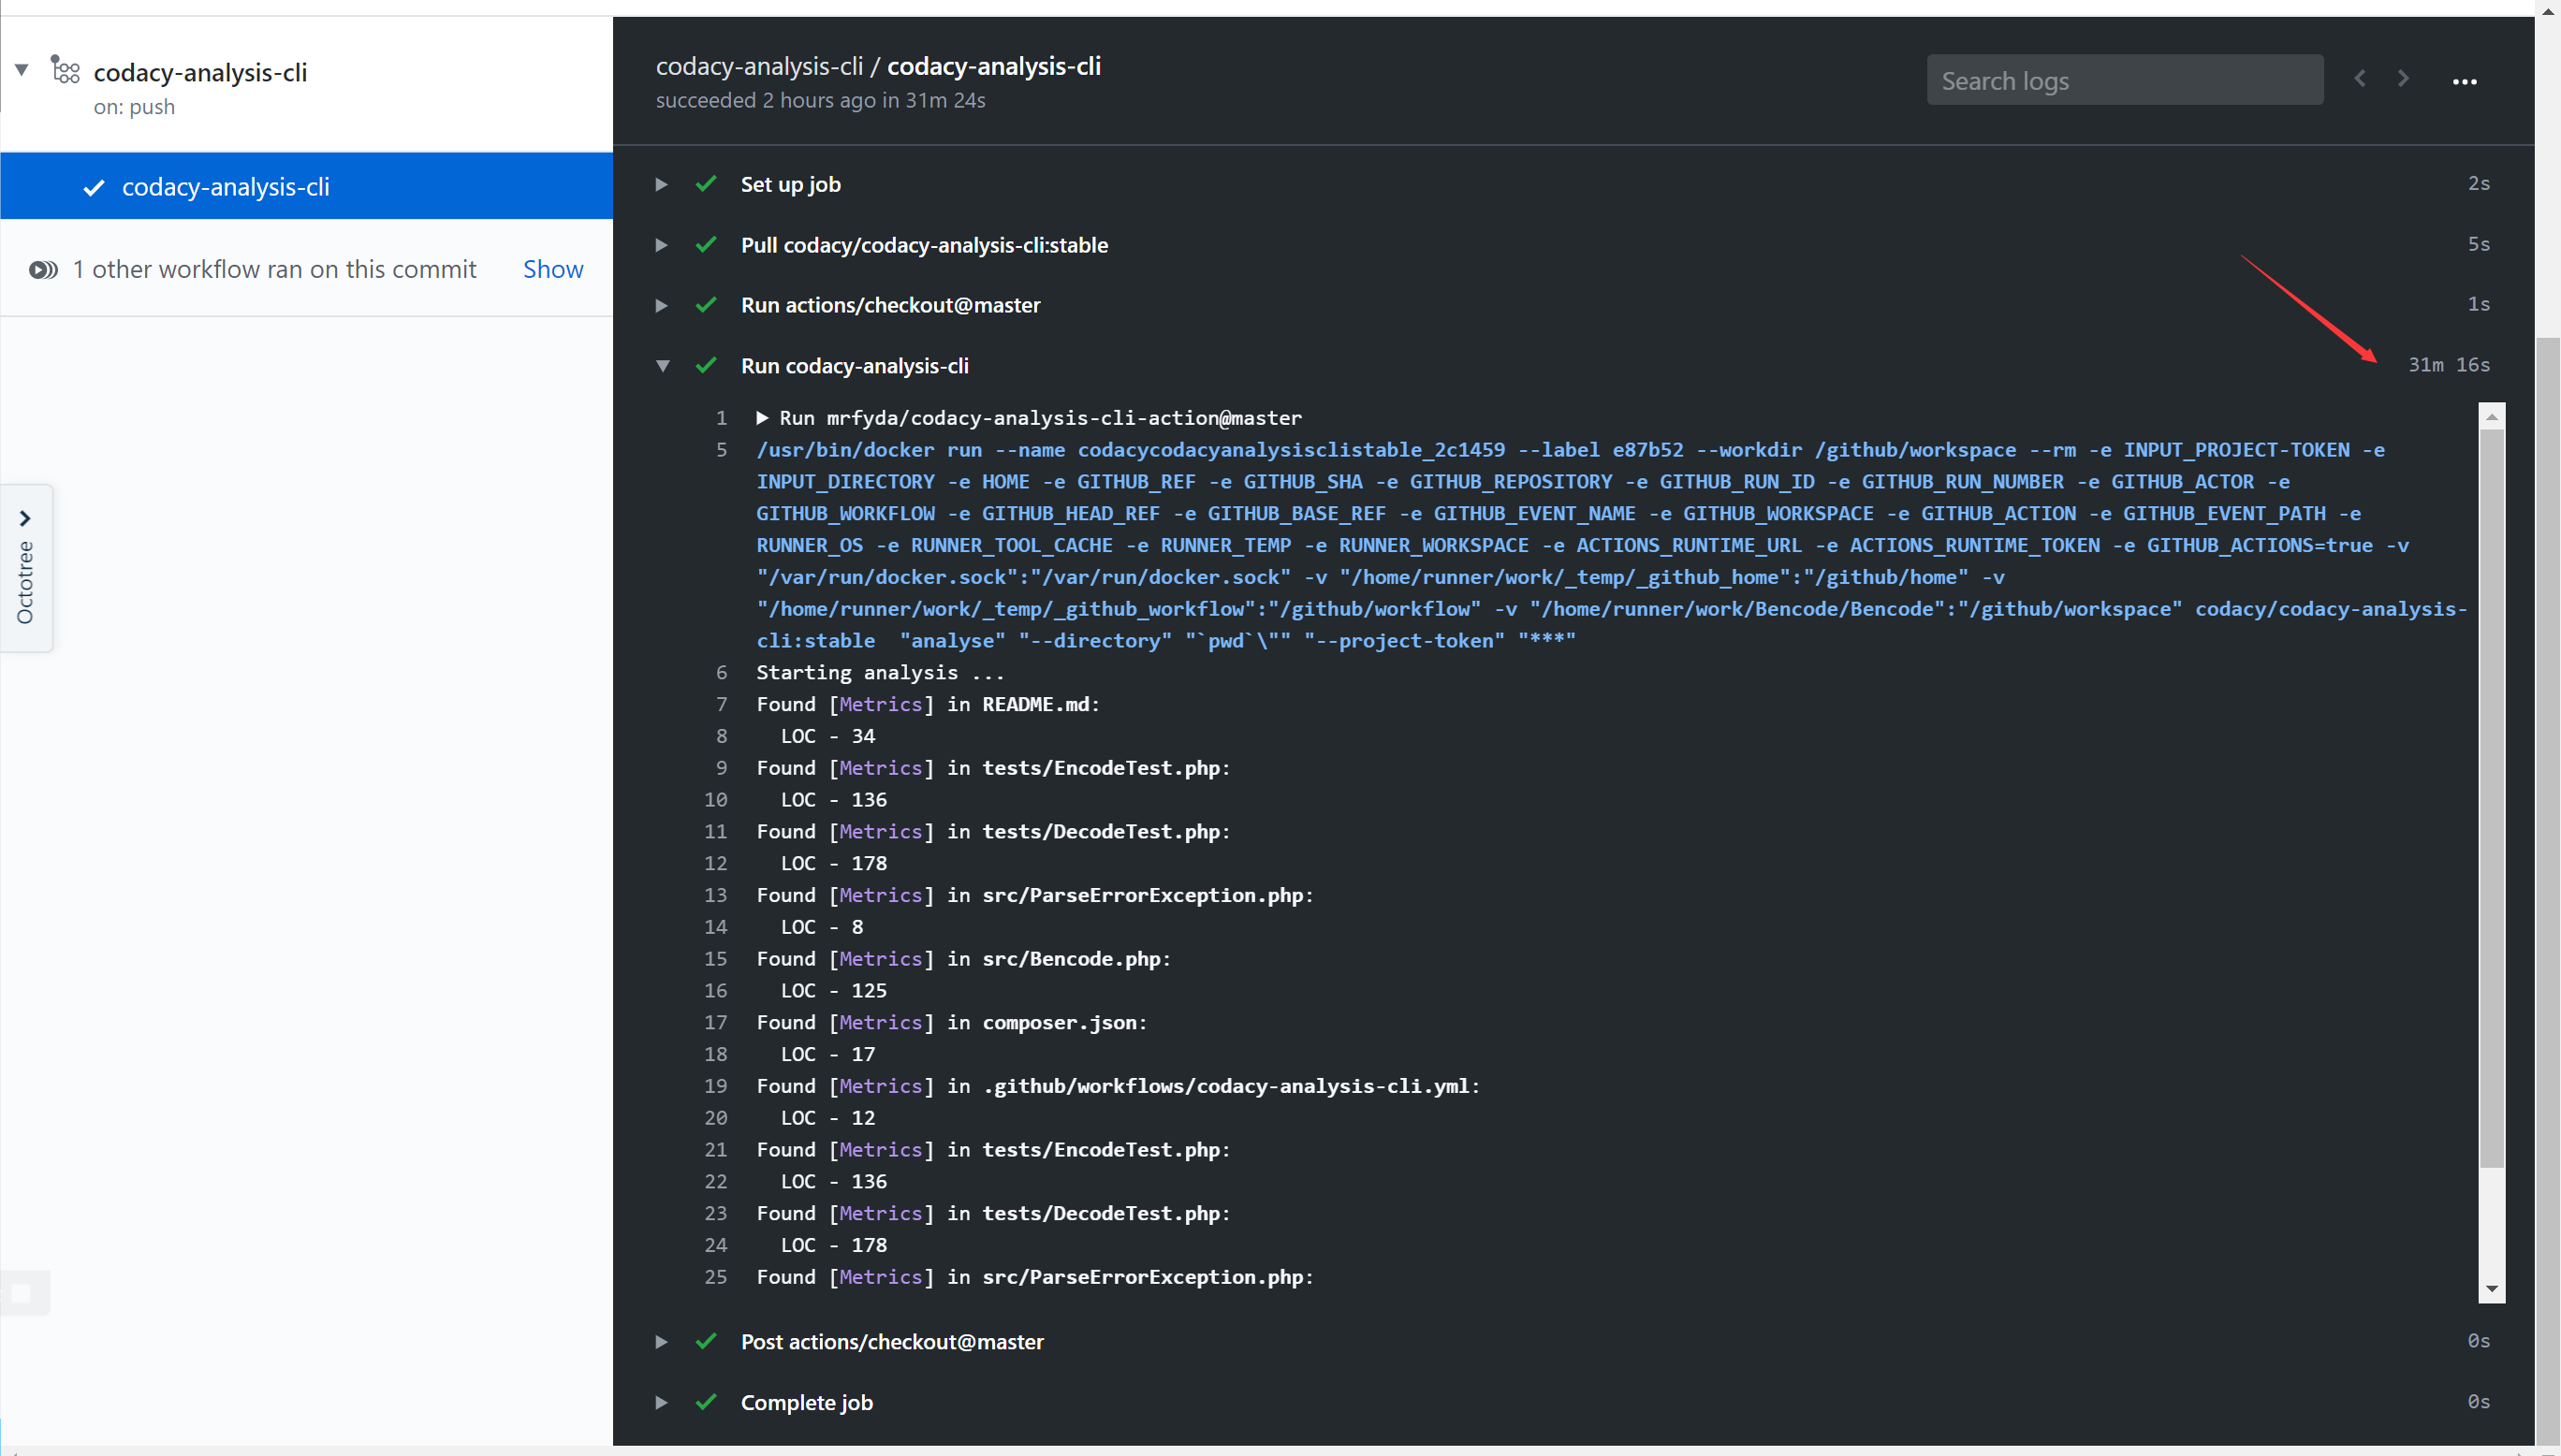Open the log options ellipsis menu
The width and height of the screenshot is (2561, 1456).
point(2465,82)
